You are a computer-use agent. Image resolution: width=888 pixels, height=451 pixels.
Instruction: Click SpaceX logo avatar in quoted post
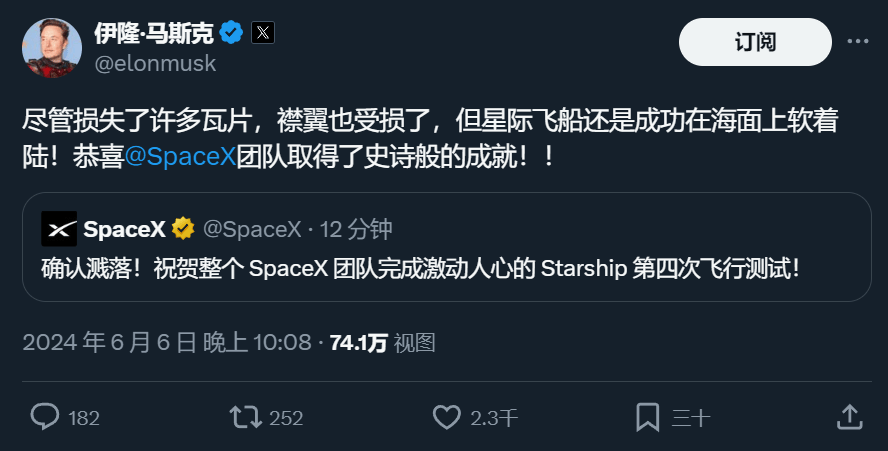click(59, 229)
